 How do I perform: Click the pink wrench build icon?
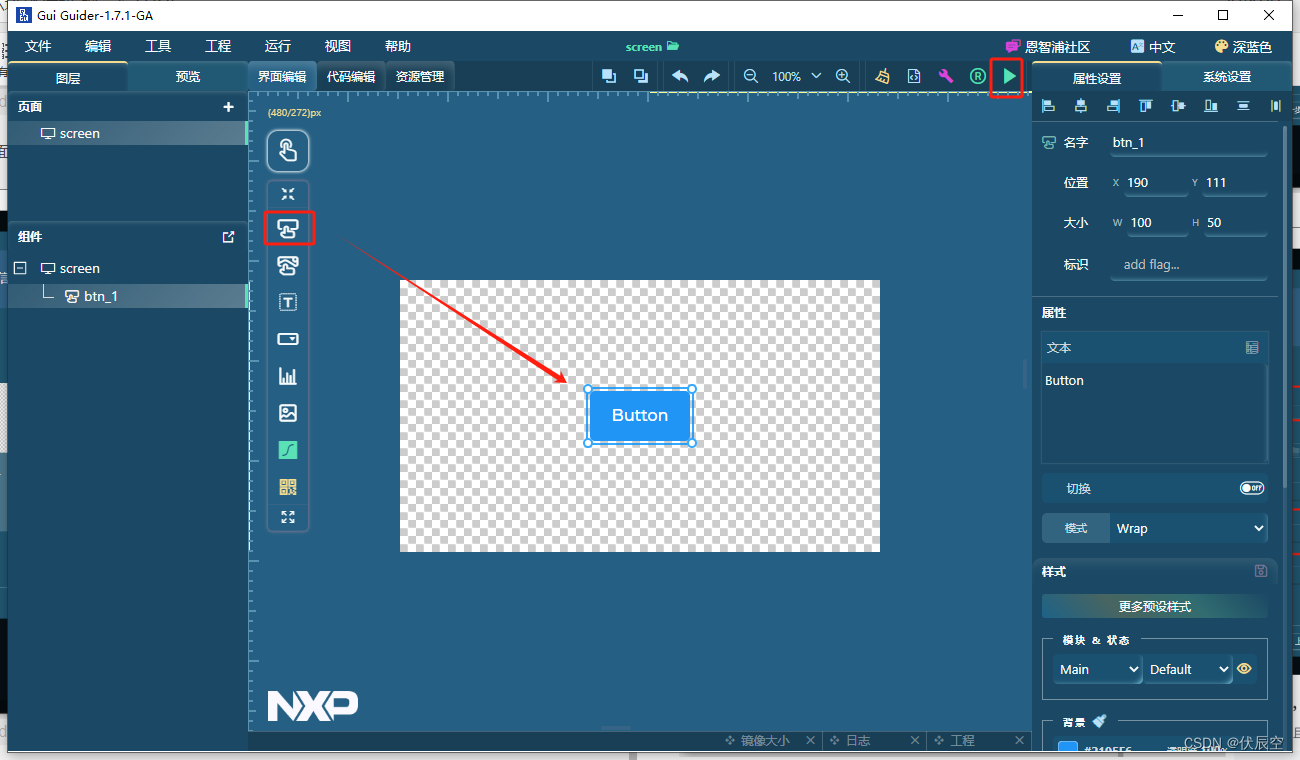point(946,76)
